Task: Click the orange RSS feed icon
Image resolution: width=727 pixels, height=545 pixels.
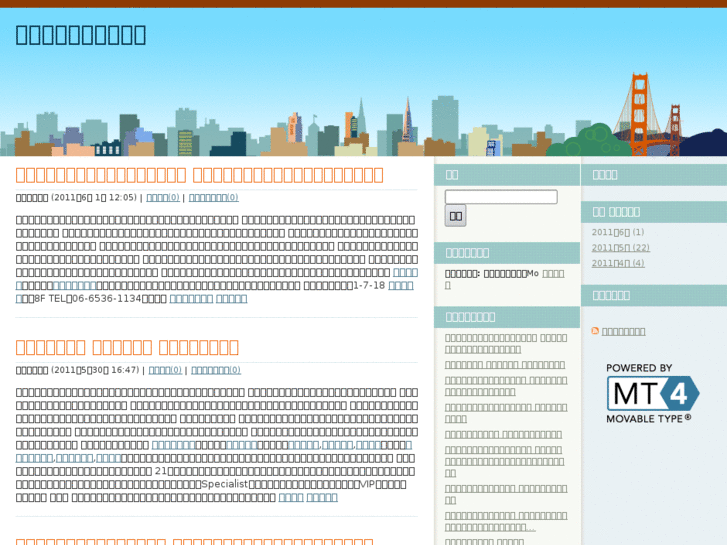Action: (595, 331)
